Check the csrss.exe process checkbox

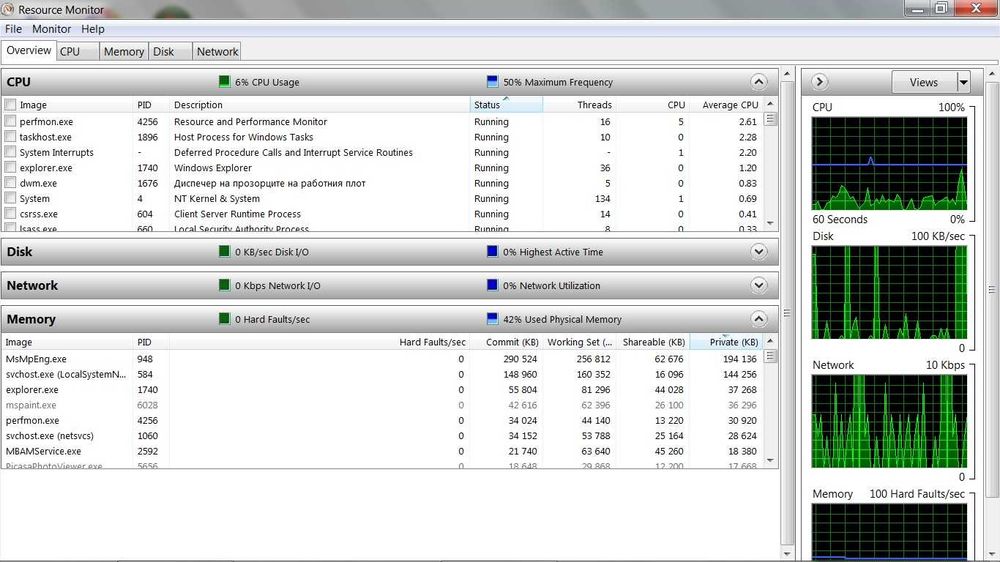[10, 214]
